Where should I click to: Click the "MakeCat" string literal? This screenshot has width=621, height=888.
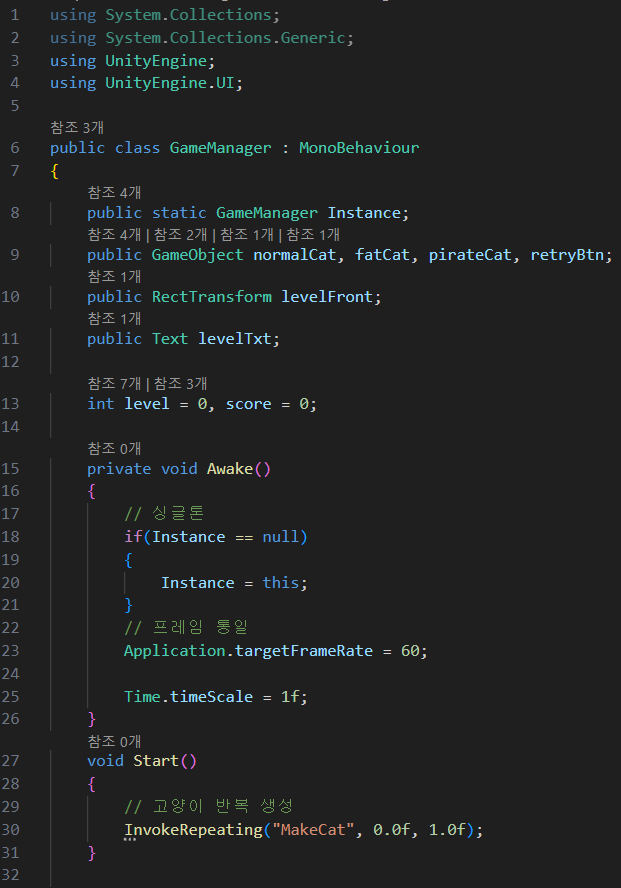pyautogui.click(x=313, y=830)
